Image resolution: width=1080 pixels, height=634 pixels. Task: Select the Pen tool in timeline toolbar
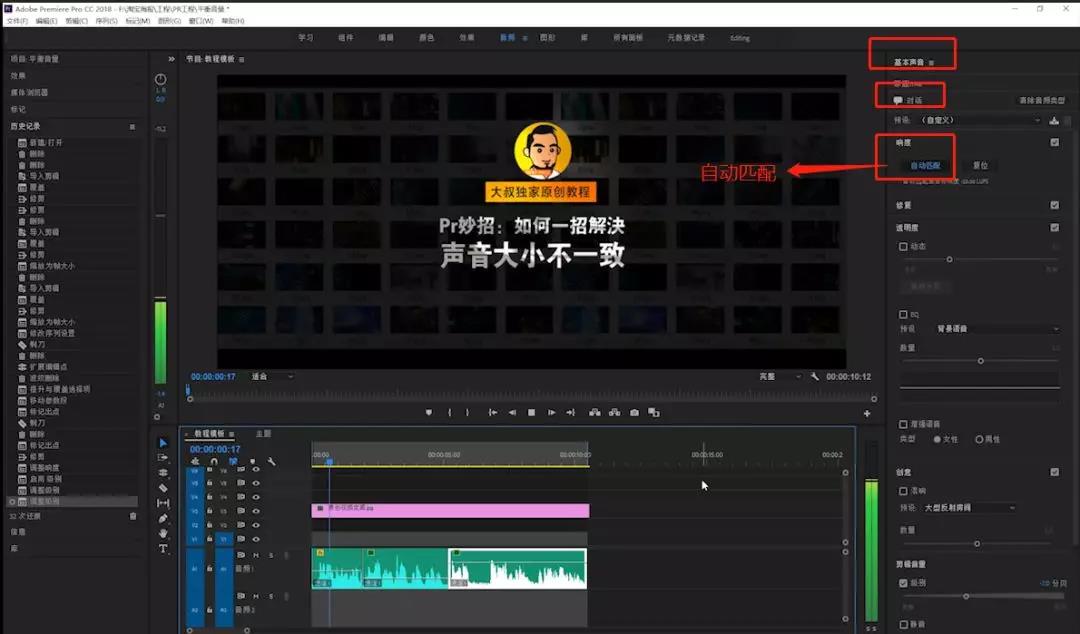(163, 518)
